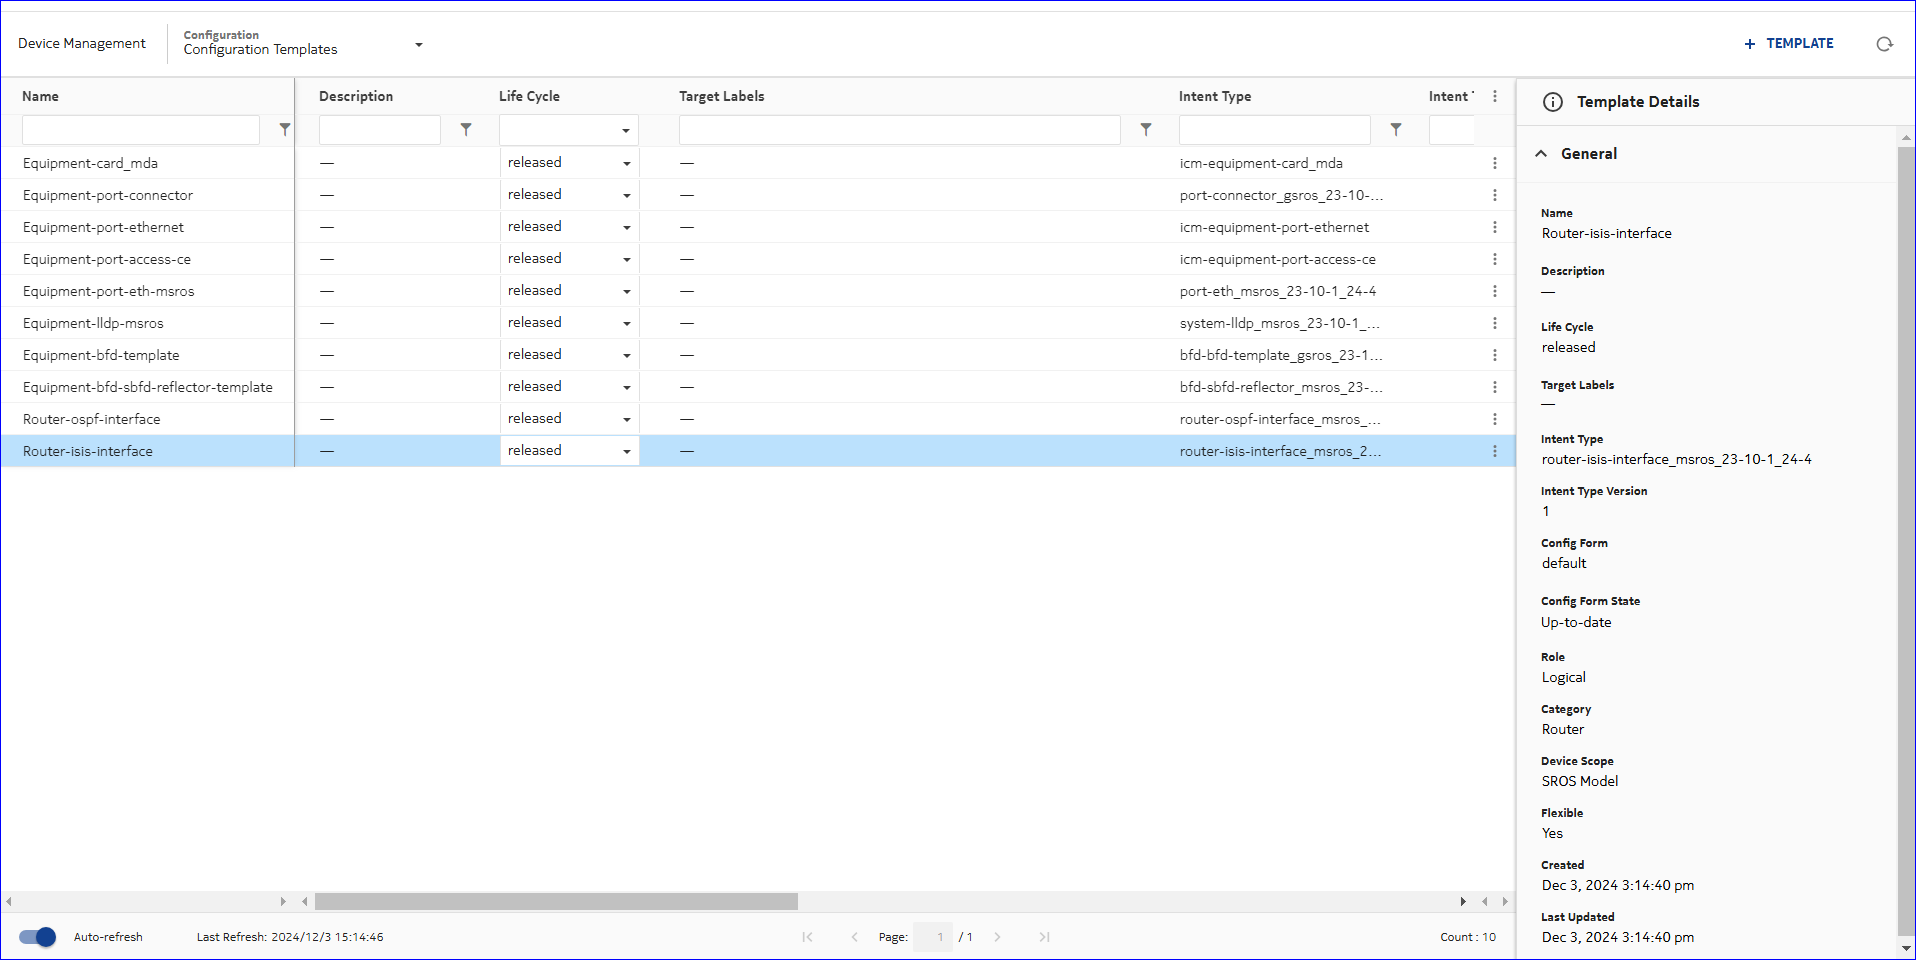Toggle the Auto-refresh switch
This screenshot has height=960, width=1916.
coord(38,937)
